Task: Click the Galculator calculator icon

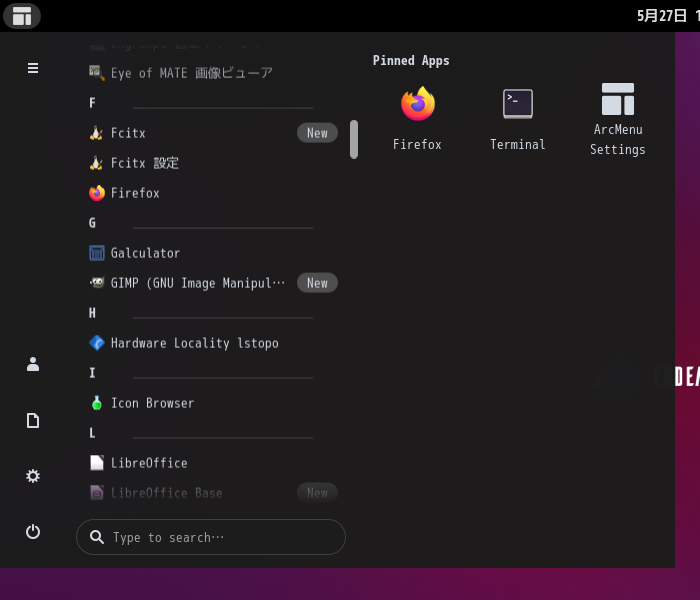Action: click(96, 253)
